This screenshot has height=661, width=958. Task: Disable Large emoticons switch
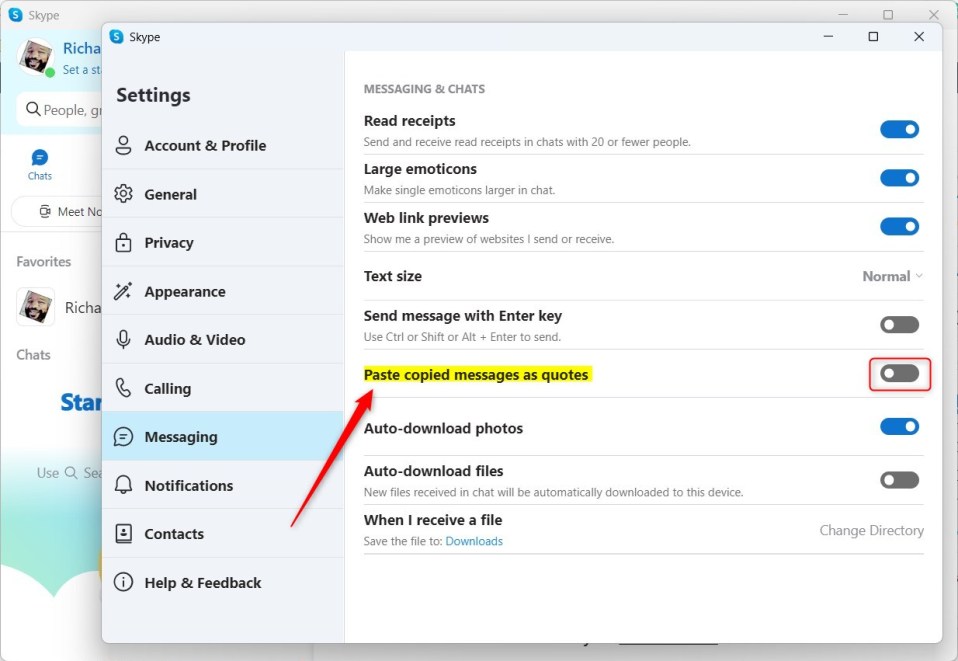(899, 178)
